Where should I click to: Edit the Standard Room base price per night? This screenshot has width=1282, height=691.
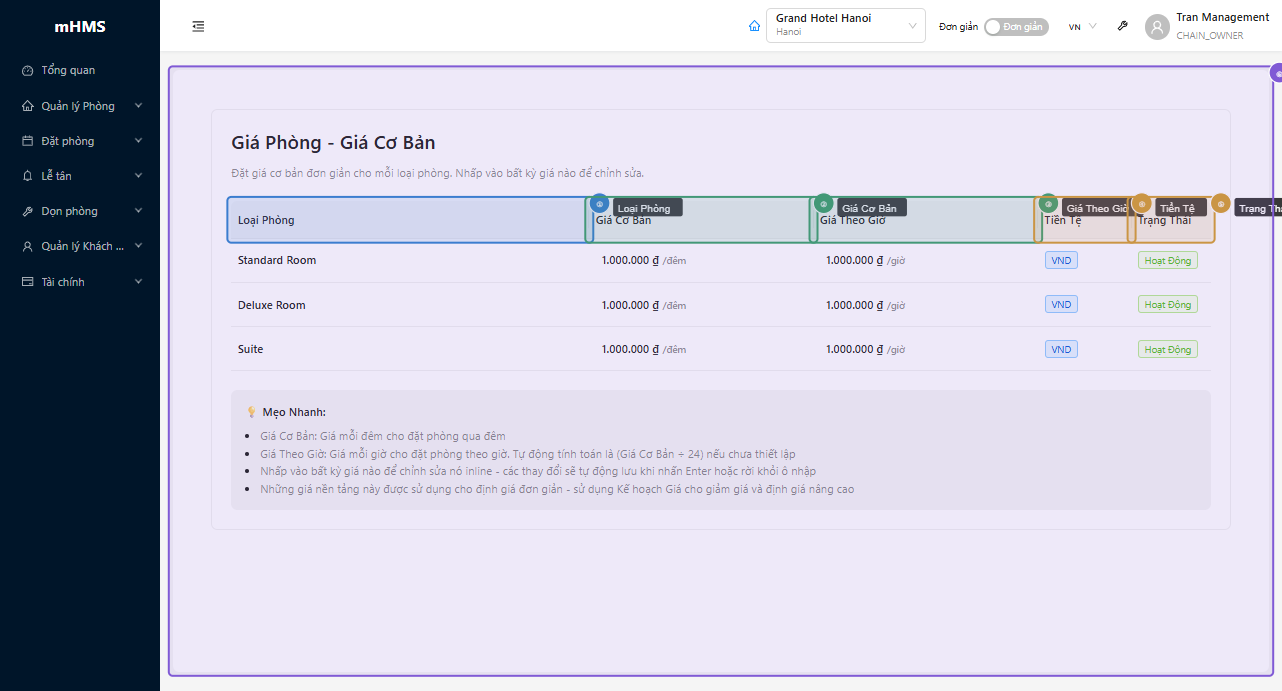pos(629,261)
